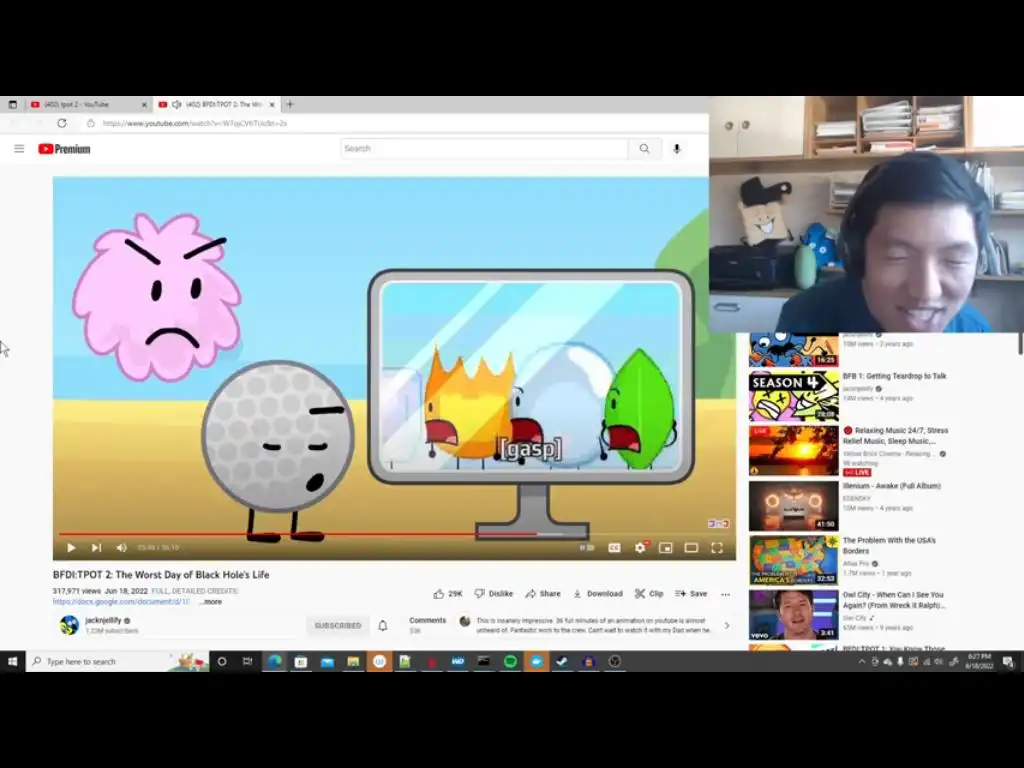Image resolution: width=1024 pixels, height=768 pixels.
Task: Click the search magnifier button
Action: (645, 149)
